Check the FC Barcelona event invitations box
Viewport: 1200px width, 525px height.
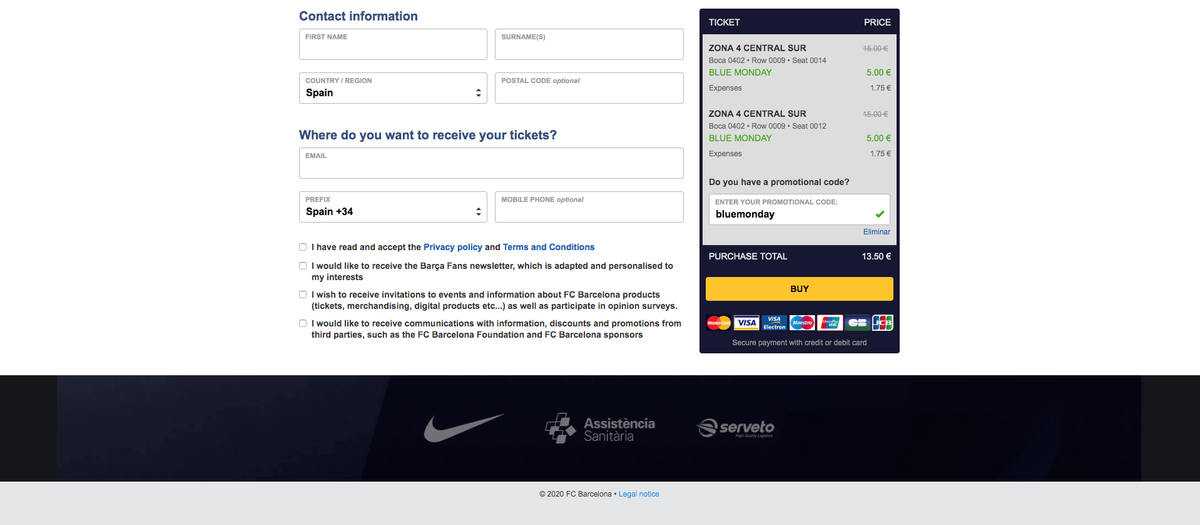pos(303,295)
